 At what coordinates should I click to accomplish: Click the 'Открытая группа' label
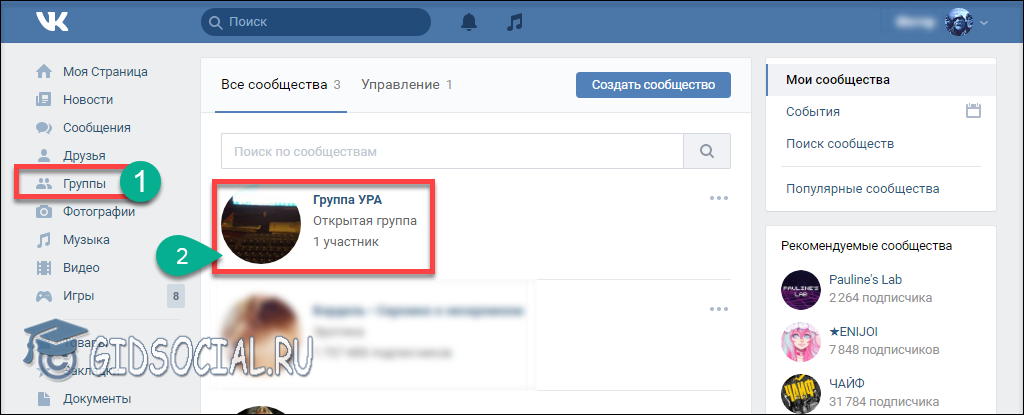365,221
